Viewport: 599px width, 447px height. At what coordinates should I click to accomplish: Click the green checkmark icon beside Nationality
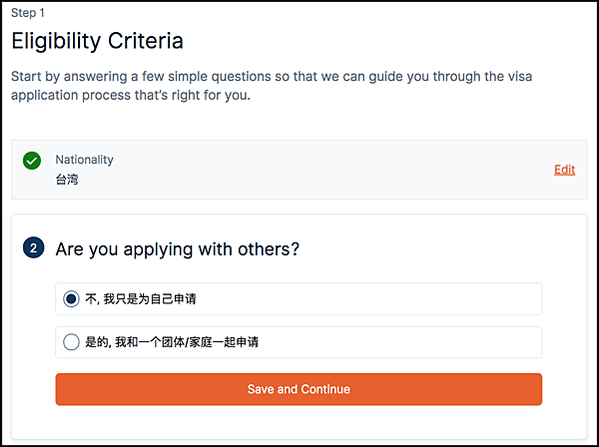(32, 160)
